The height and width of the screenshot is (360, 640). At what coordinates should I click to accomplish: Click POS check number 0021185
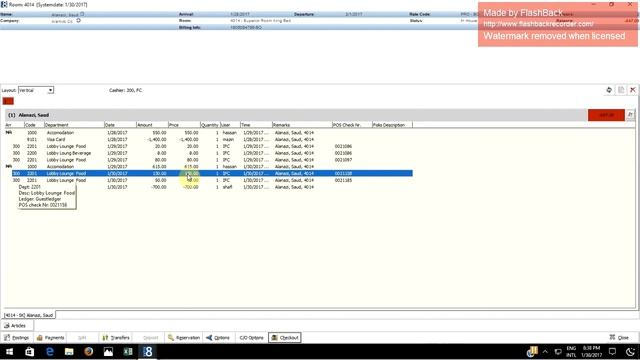point(343,180)
